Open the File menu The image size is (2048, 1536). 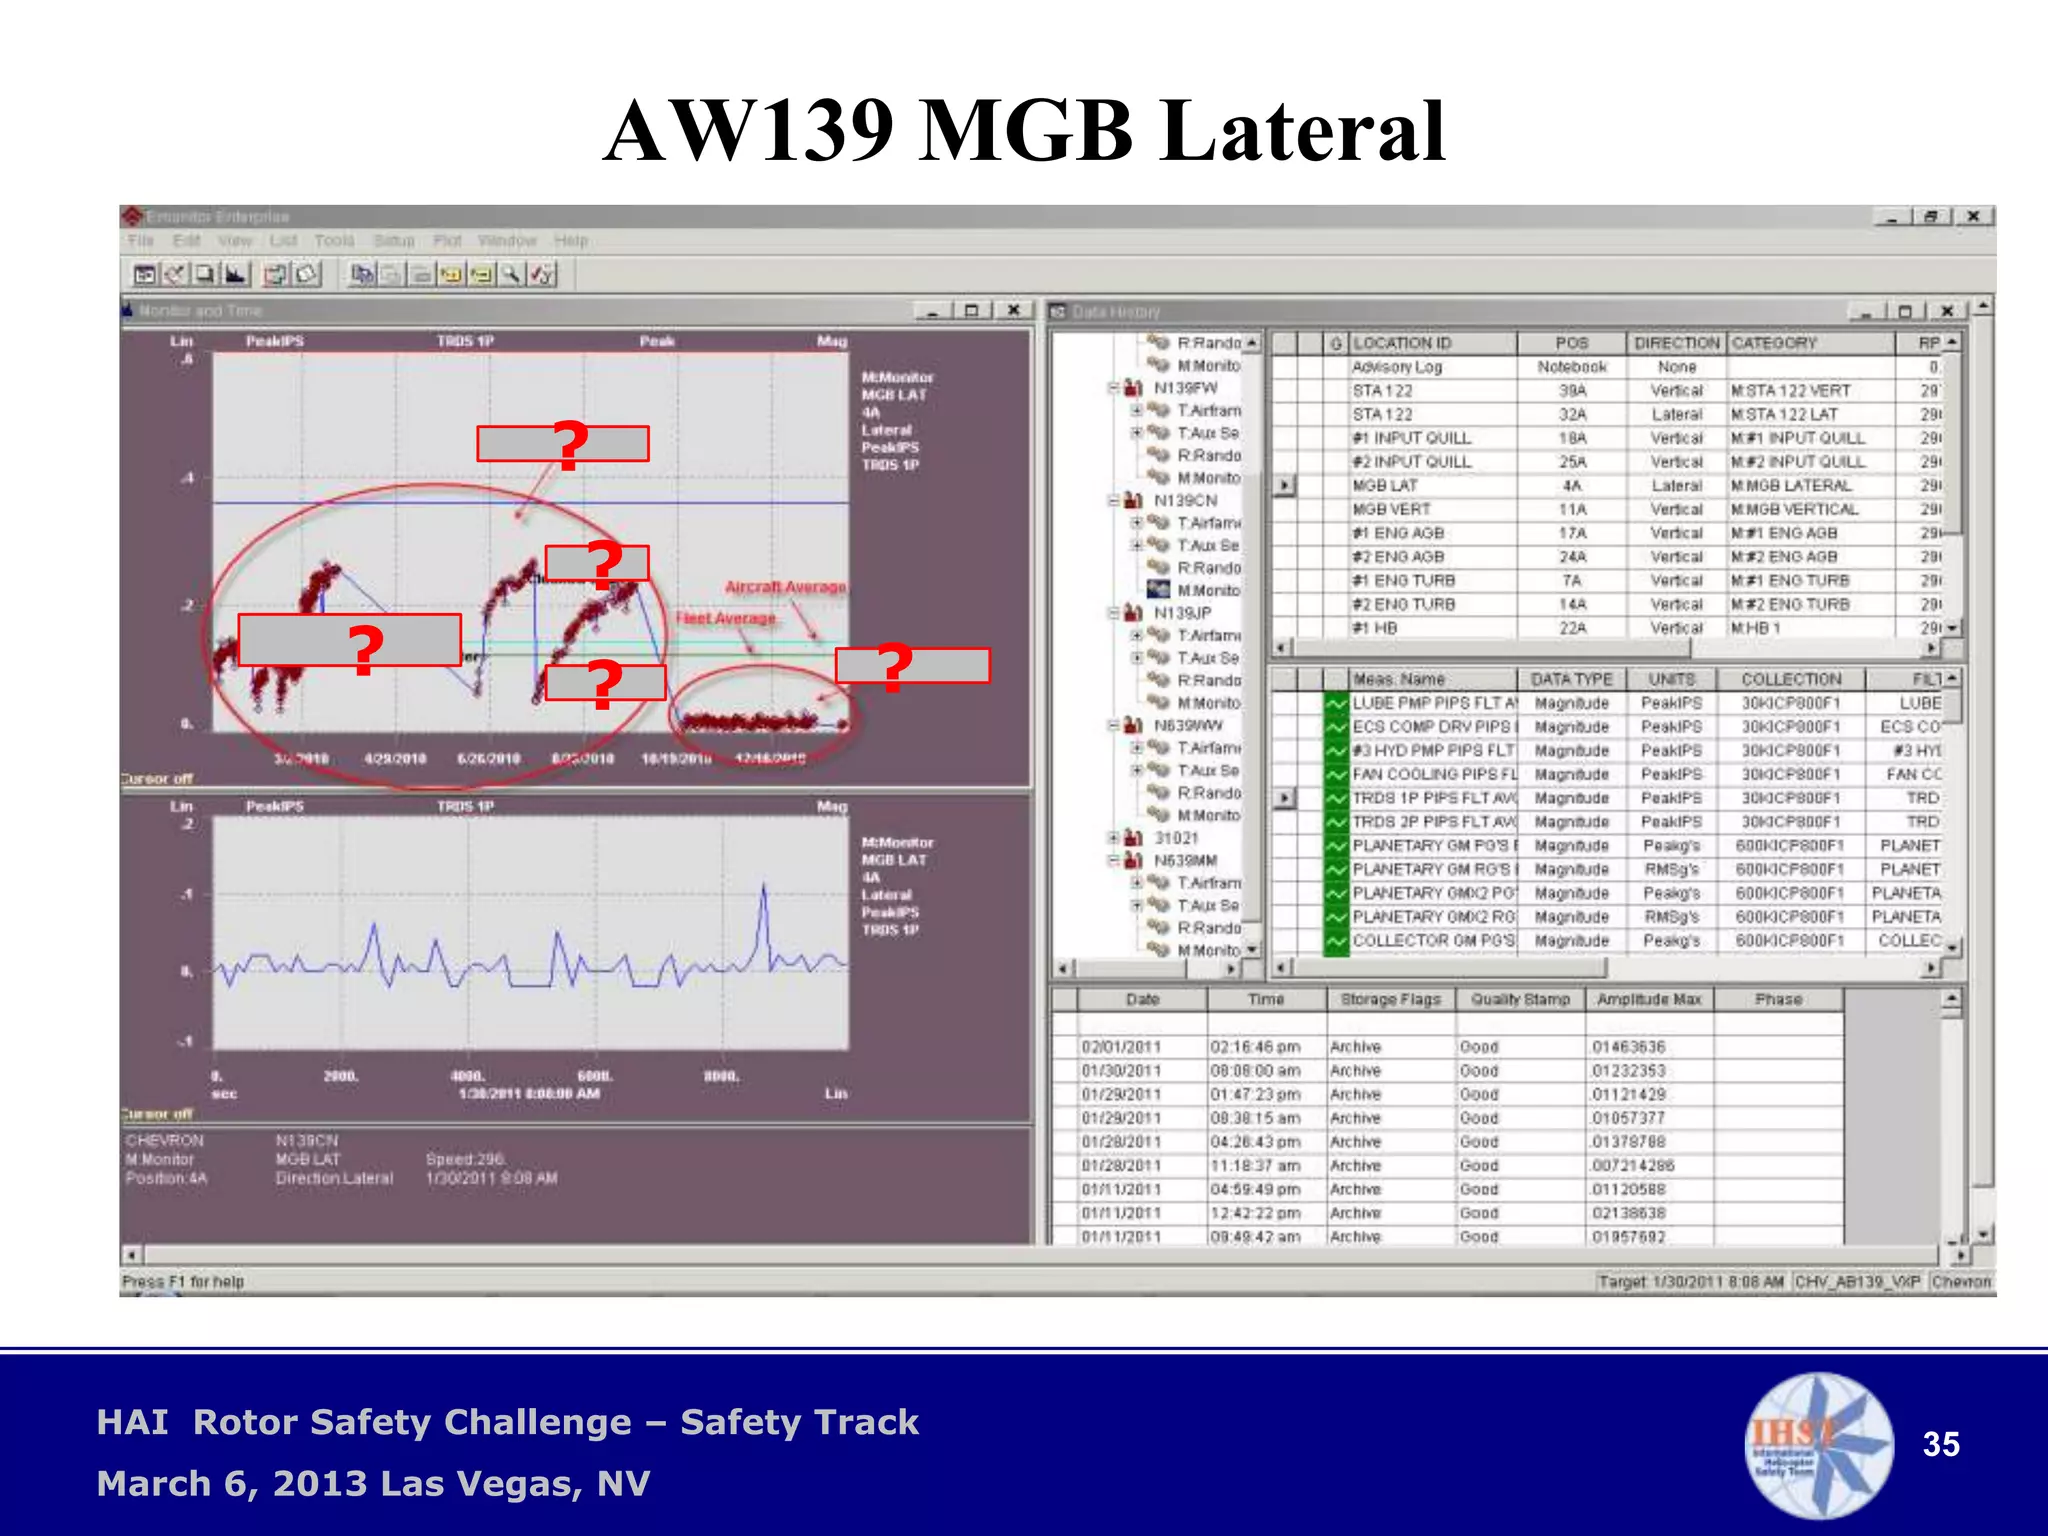[141, 241]
